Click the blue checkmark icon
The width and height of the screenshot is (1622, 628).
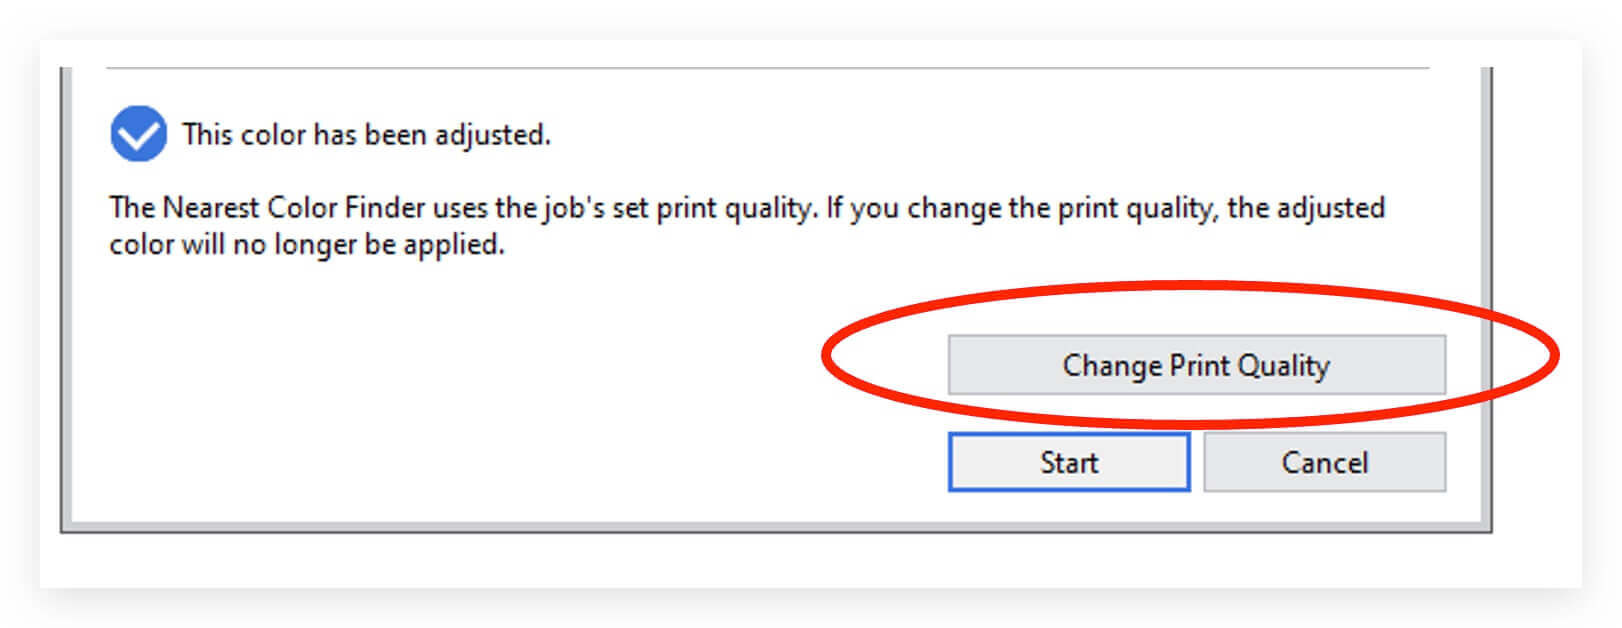(x=138, y=134)
